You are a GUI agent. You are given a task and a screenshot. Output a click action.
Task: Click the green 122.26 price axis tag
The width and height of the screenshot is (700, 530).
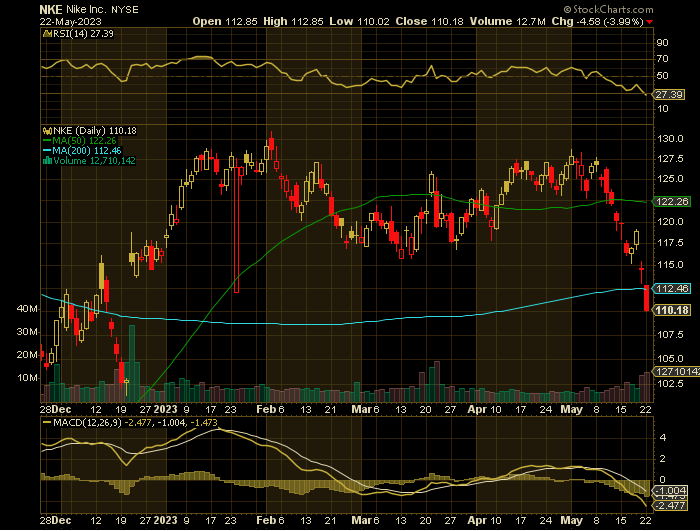[x=672, y=201]
